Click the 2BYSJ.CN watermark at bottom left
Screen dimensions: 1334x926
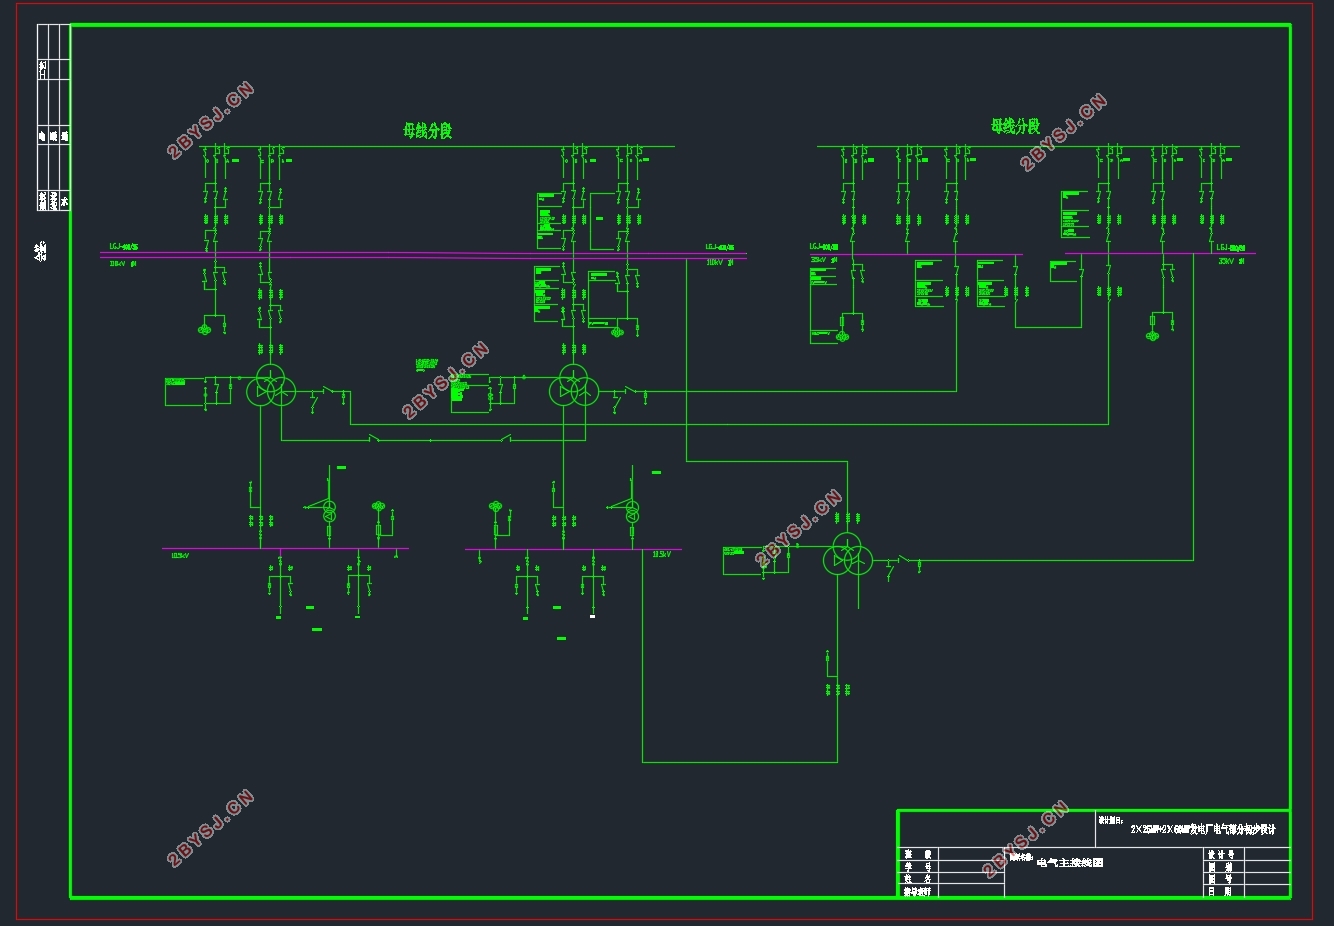pos(211,828)
